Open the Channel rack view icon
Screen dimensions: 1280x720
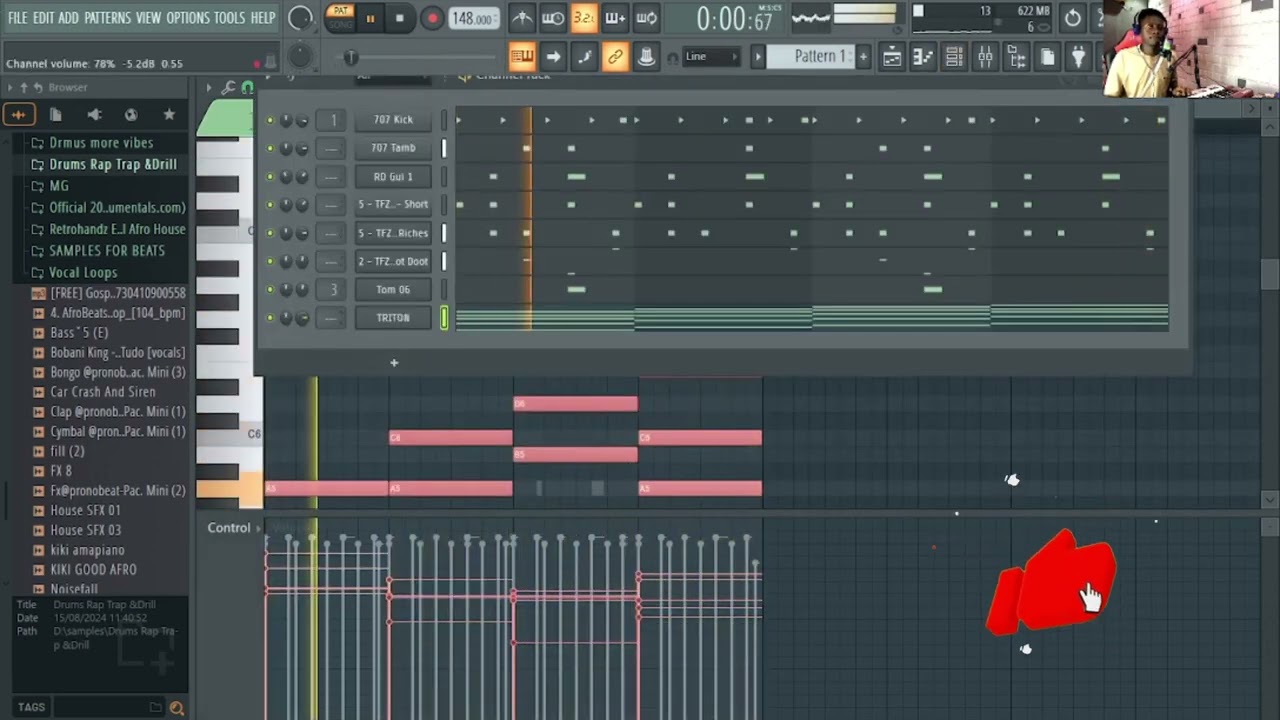(x=954, y=57)
